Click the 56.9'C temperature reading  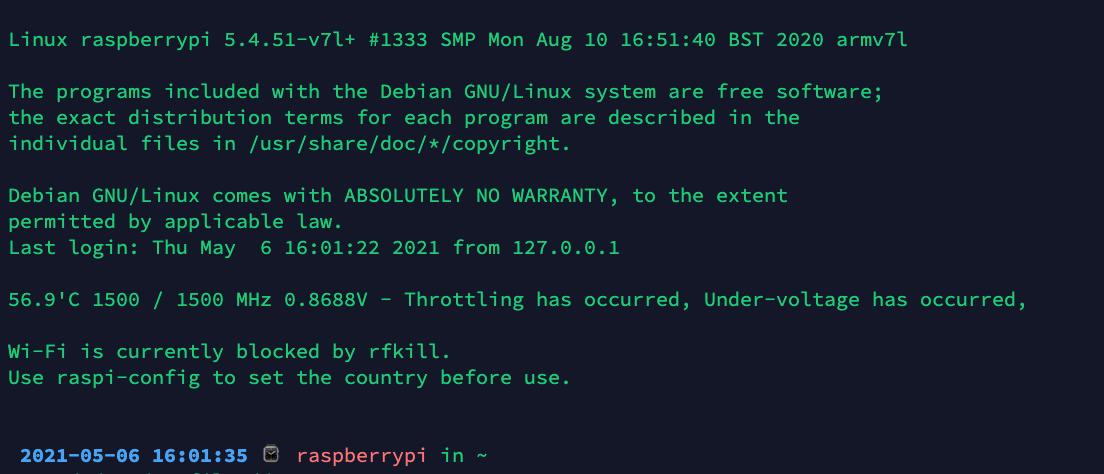45,299
